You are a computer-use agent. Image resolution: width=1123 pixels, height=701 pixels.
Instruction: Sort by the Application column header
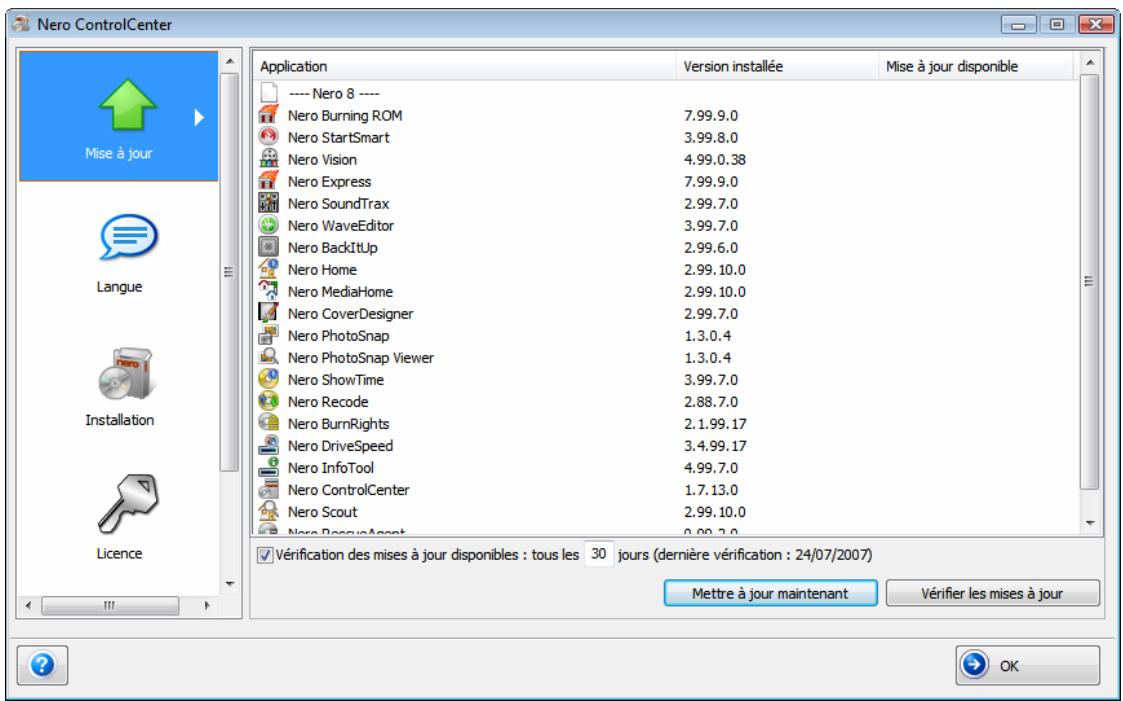(464, 67)
